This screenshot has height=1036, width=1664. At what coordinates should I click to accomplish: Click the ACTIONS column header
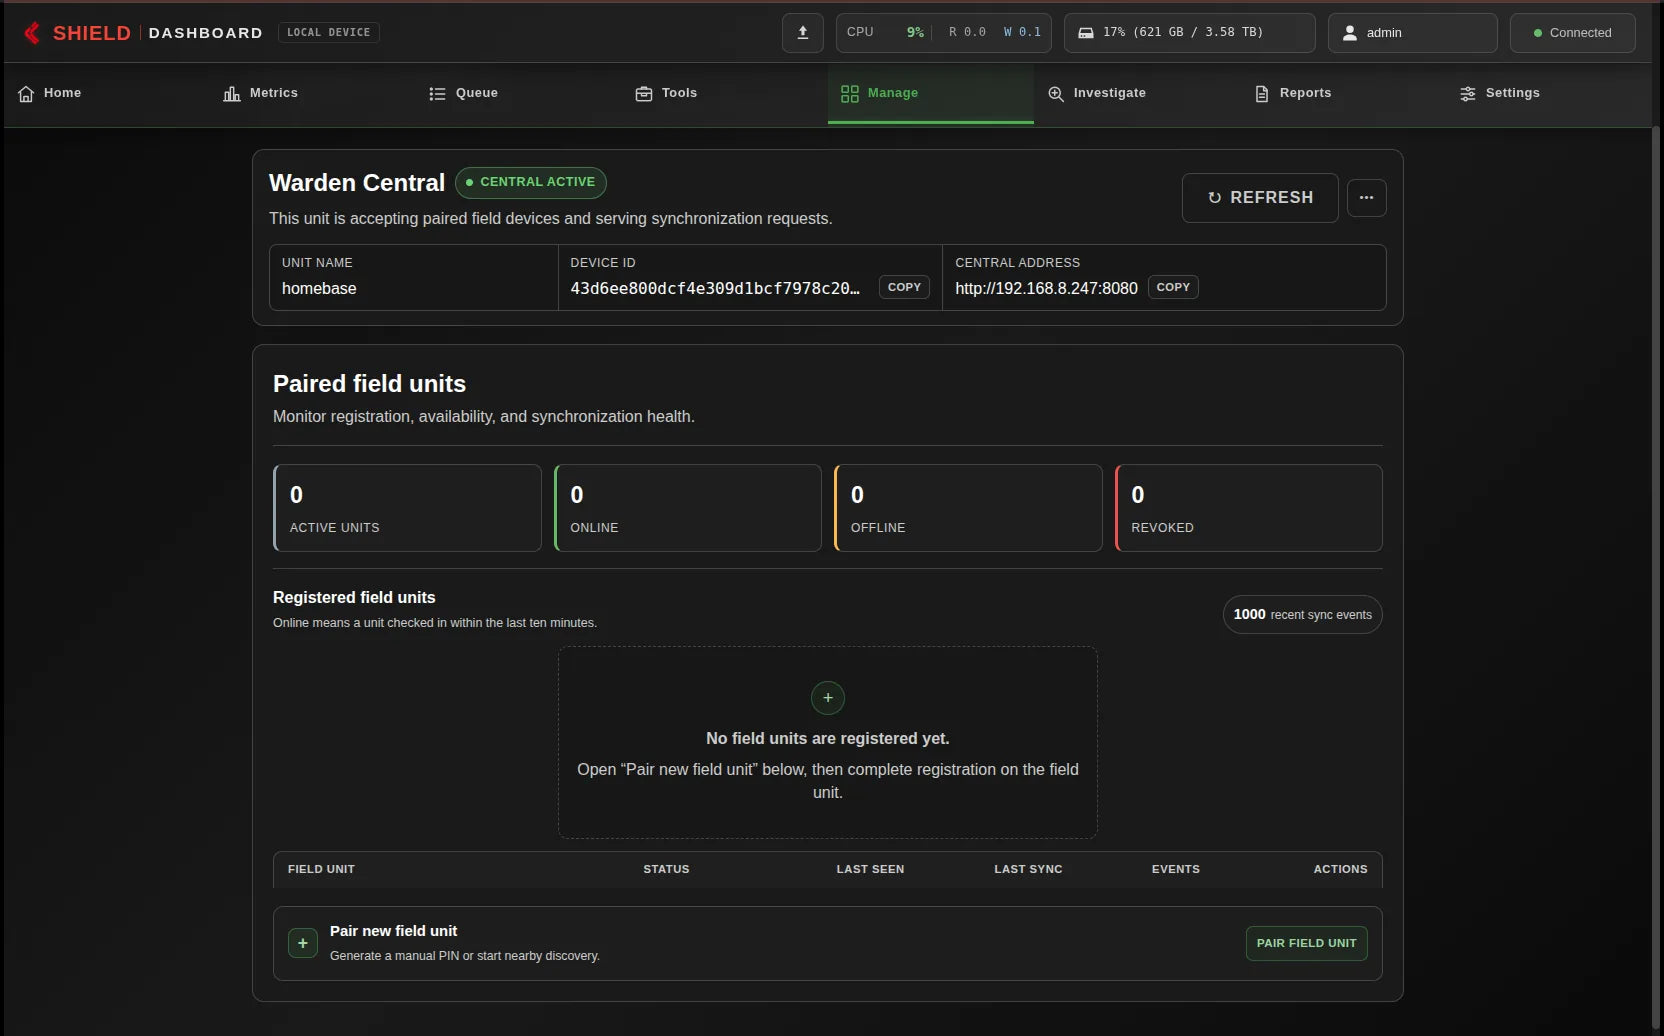1340,870
